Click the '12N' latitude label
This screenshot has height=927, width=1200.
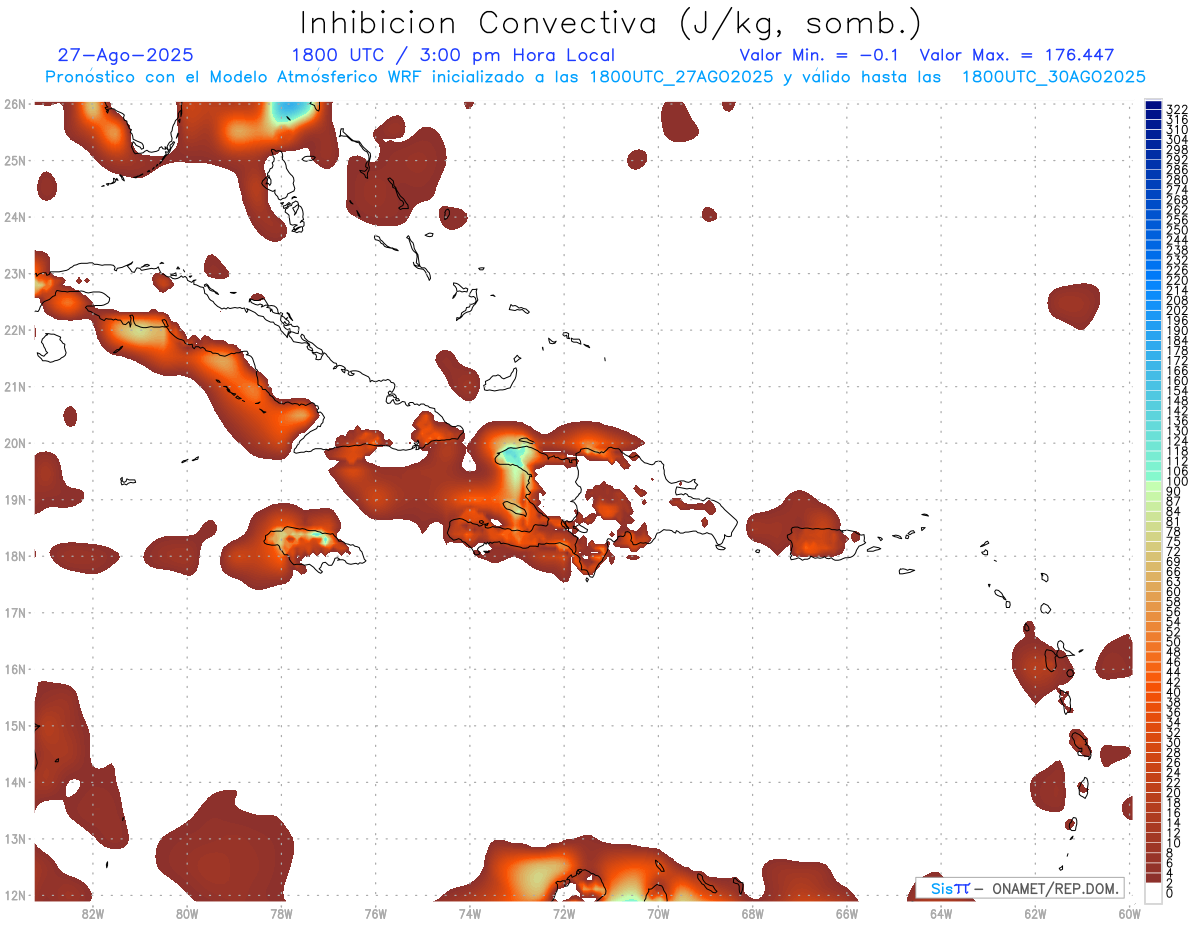coord(14,895)
